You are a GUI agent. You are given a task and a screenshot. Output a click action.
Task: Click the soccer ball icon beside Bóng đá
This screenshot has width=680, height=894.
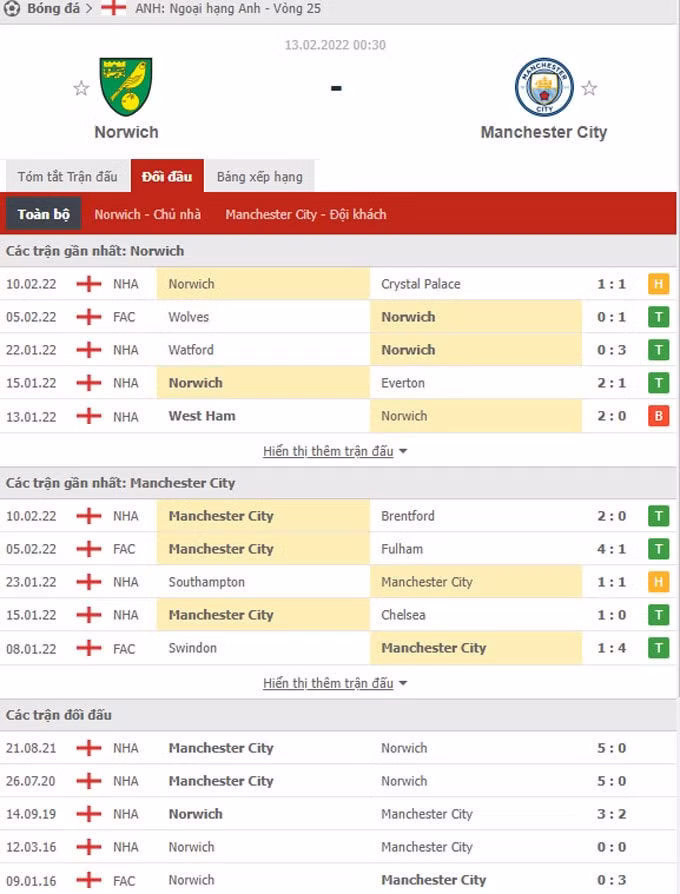[x=11, y=9]
